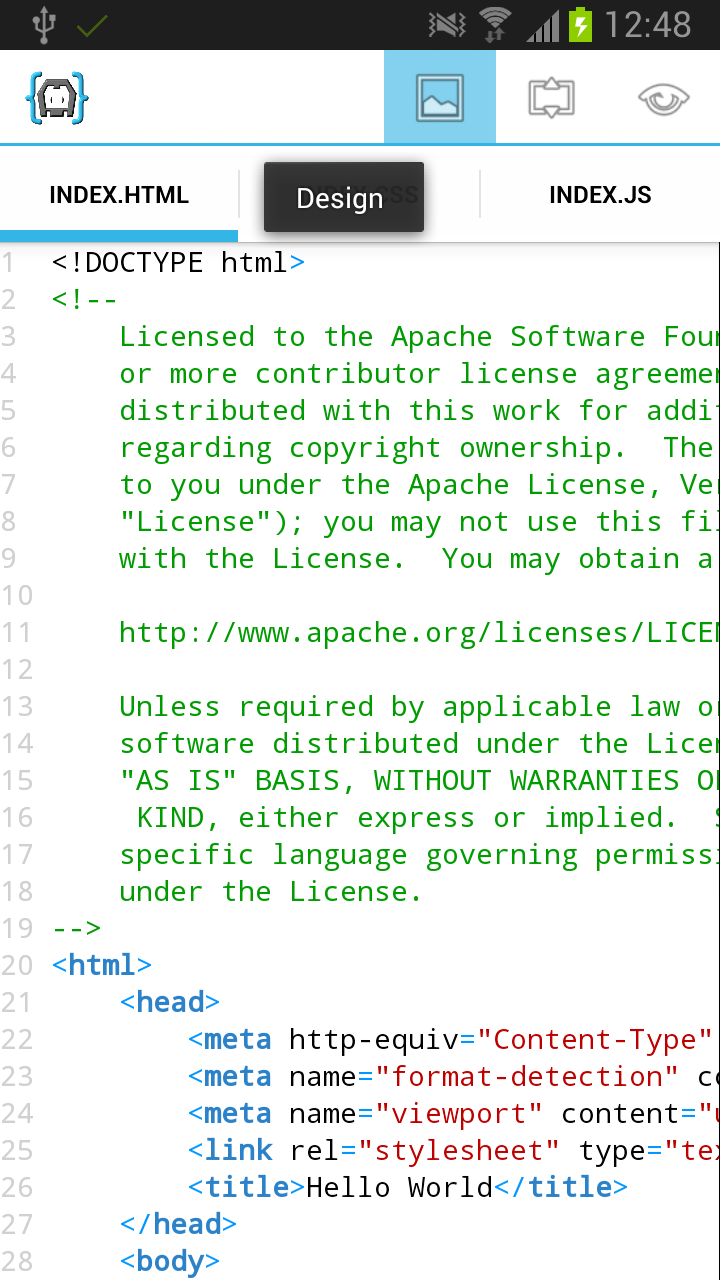Select the meta format-detection line
720x1280 pixels.
[x=453, y=1077]
